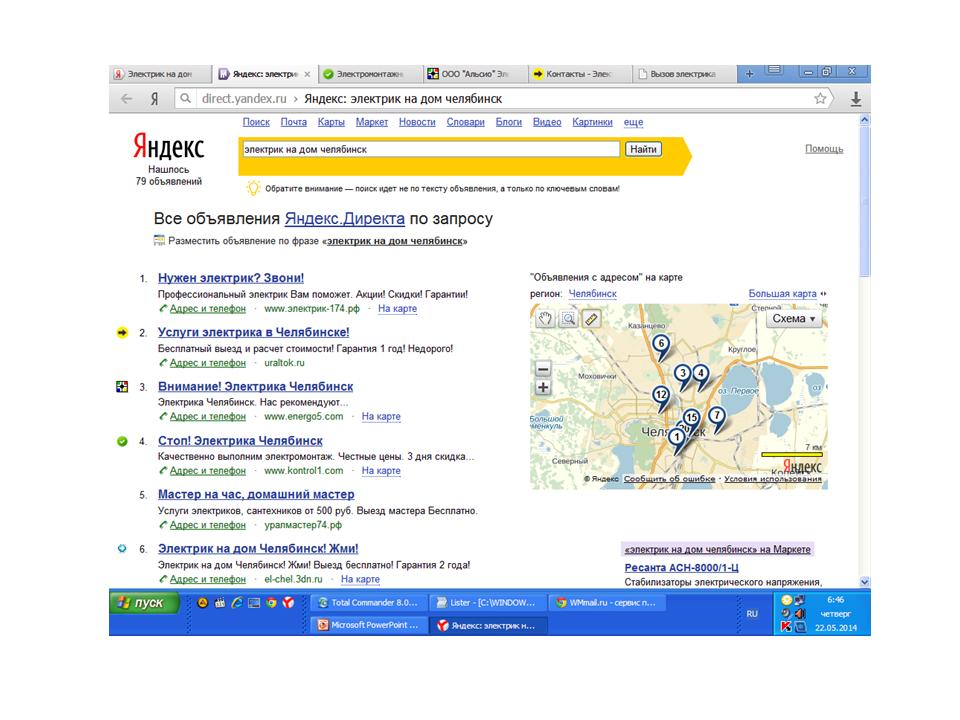
Task: Switch to the 'Вызов электрика' tab
Action: point(682,74)
